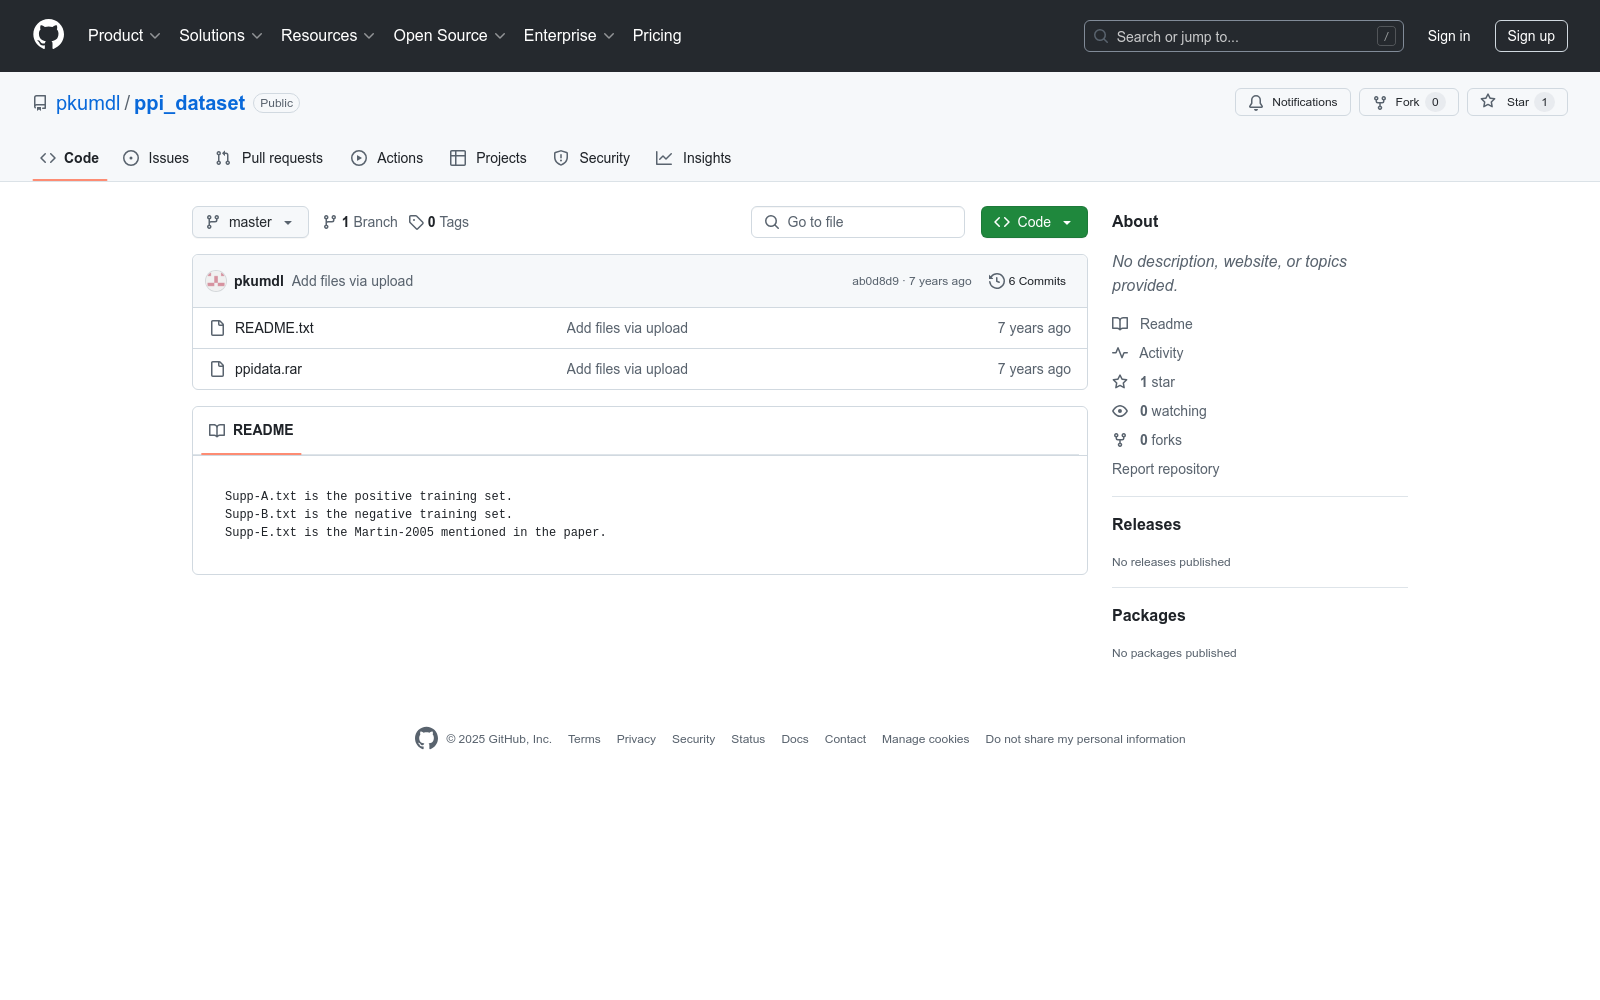Open the pkumdl avatar image
1600x1000 pixels.
click(x=216, y=281)
